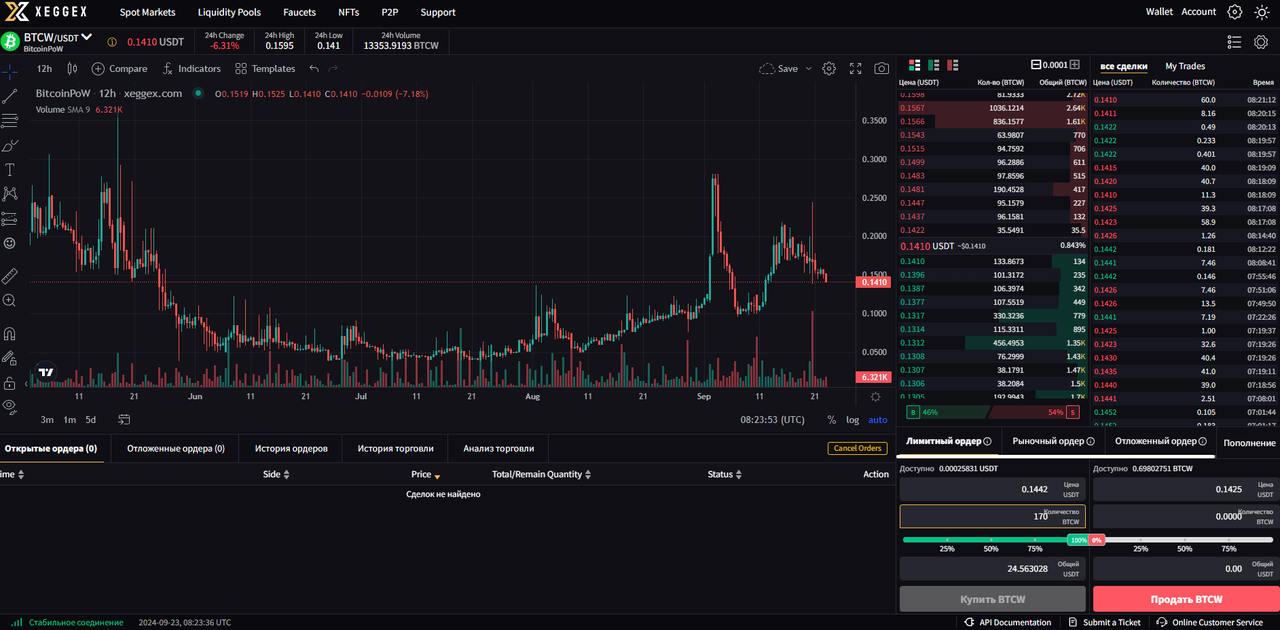The width and height of the screenshot is (1280, 630).
Task: Select the crosshair cursor tool
Action: pos(10,72)
